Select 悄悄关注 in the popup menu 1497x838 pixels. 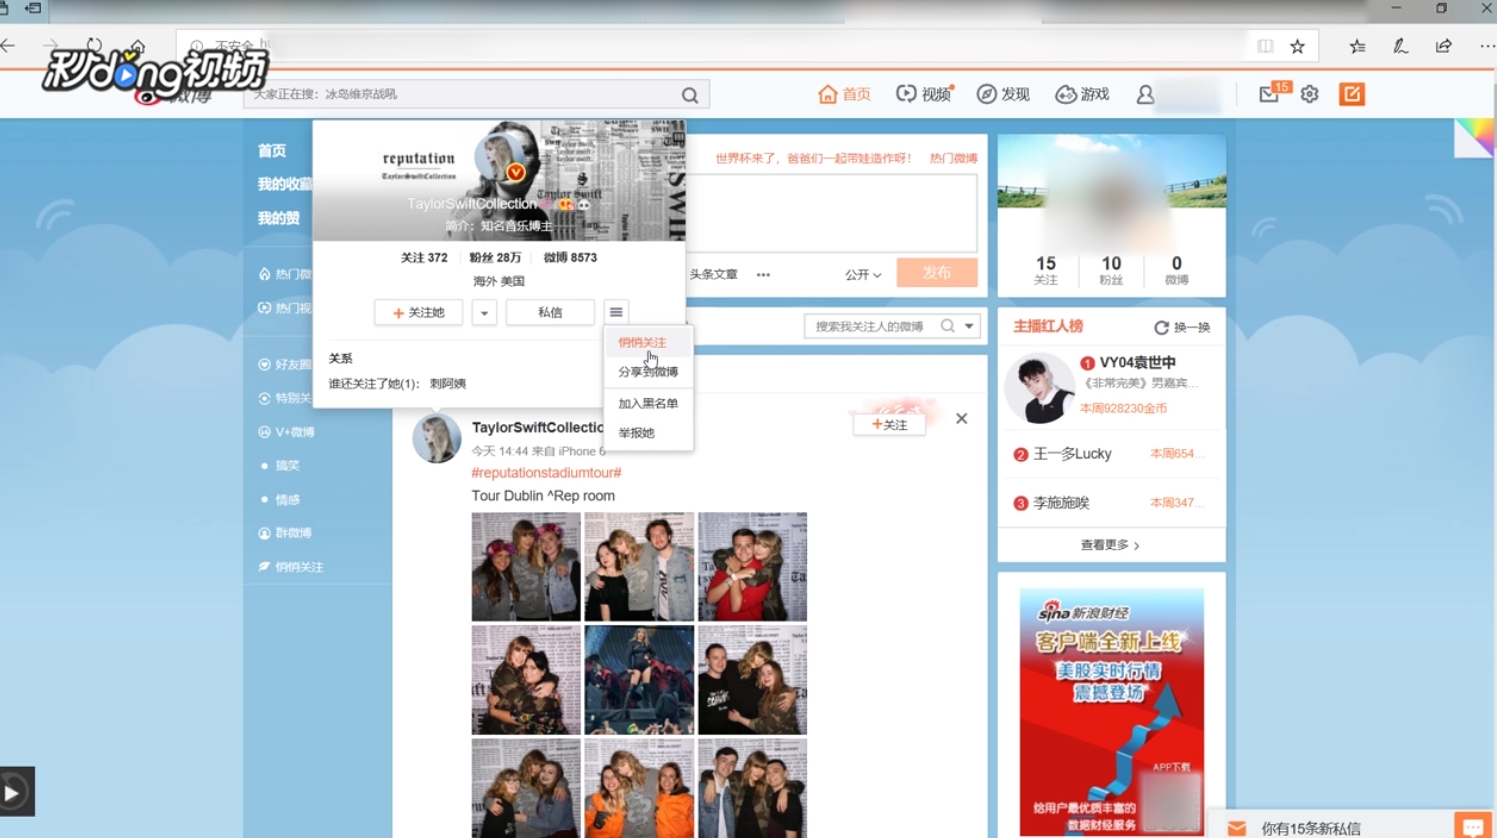[x=642, y=342]
